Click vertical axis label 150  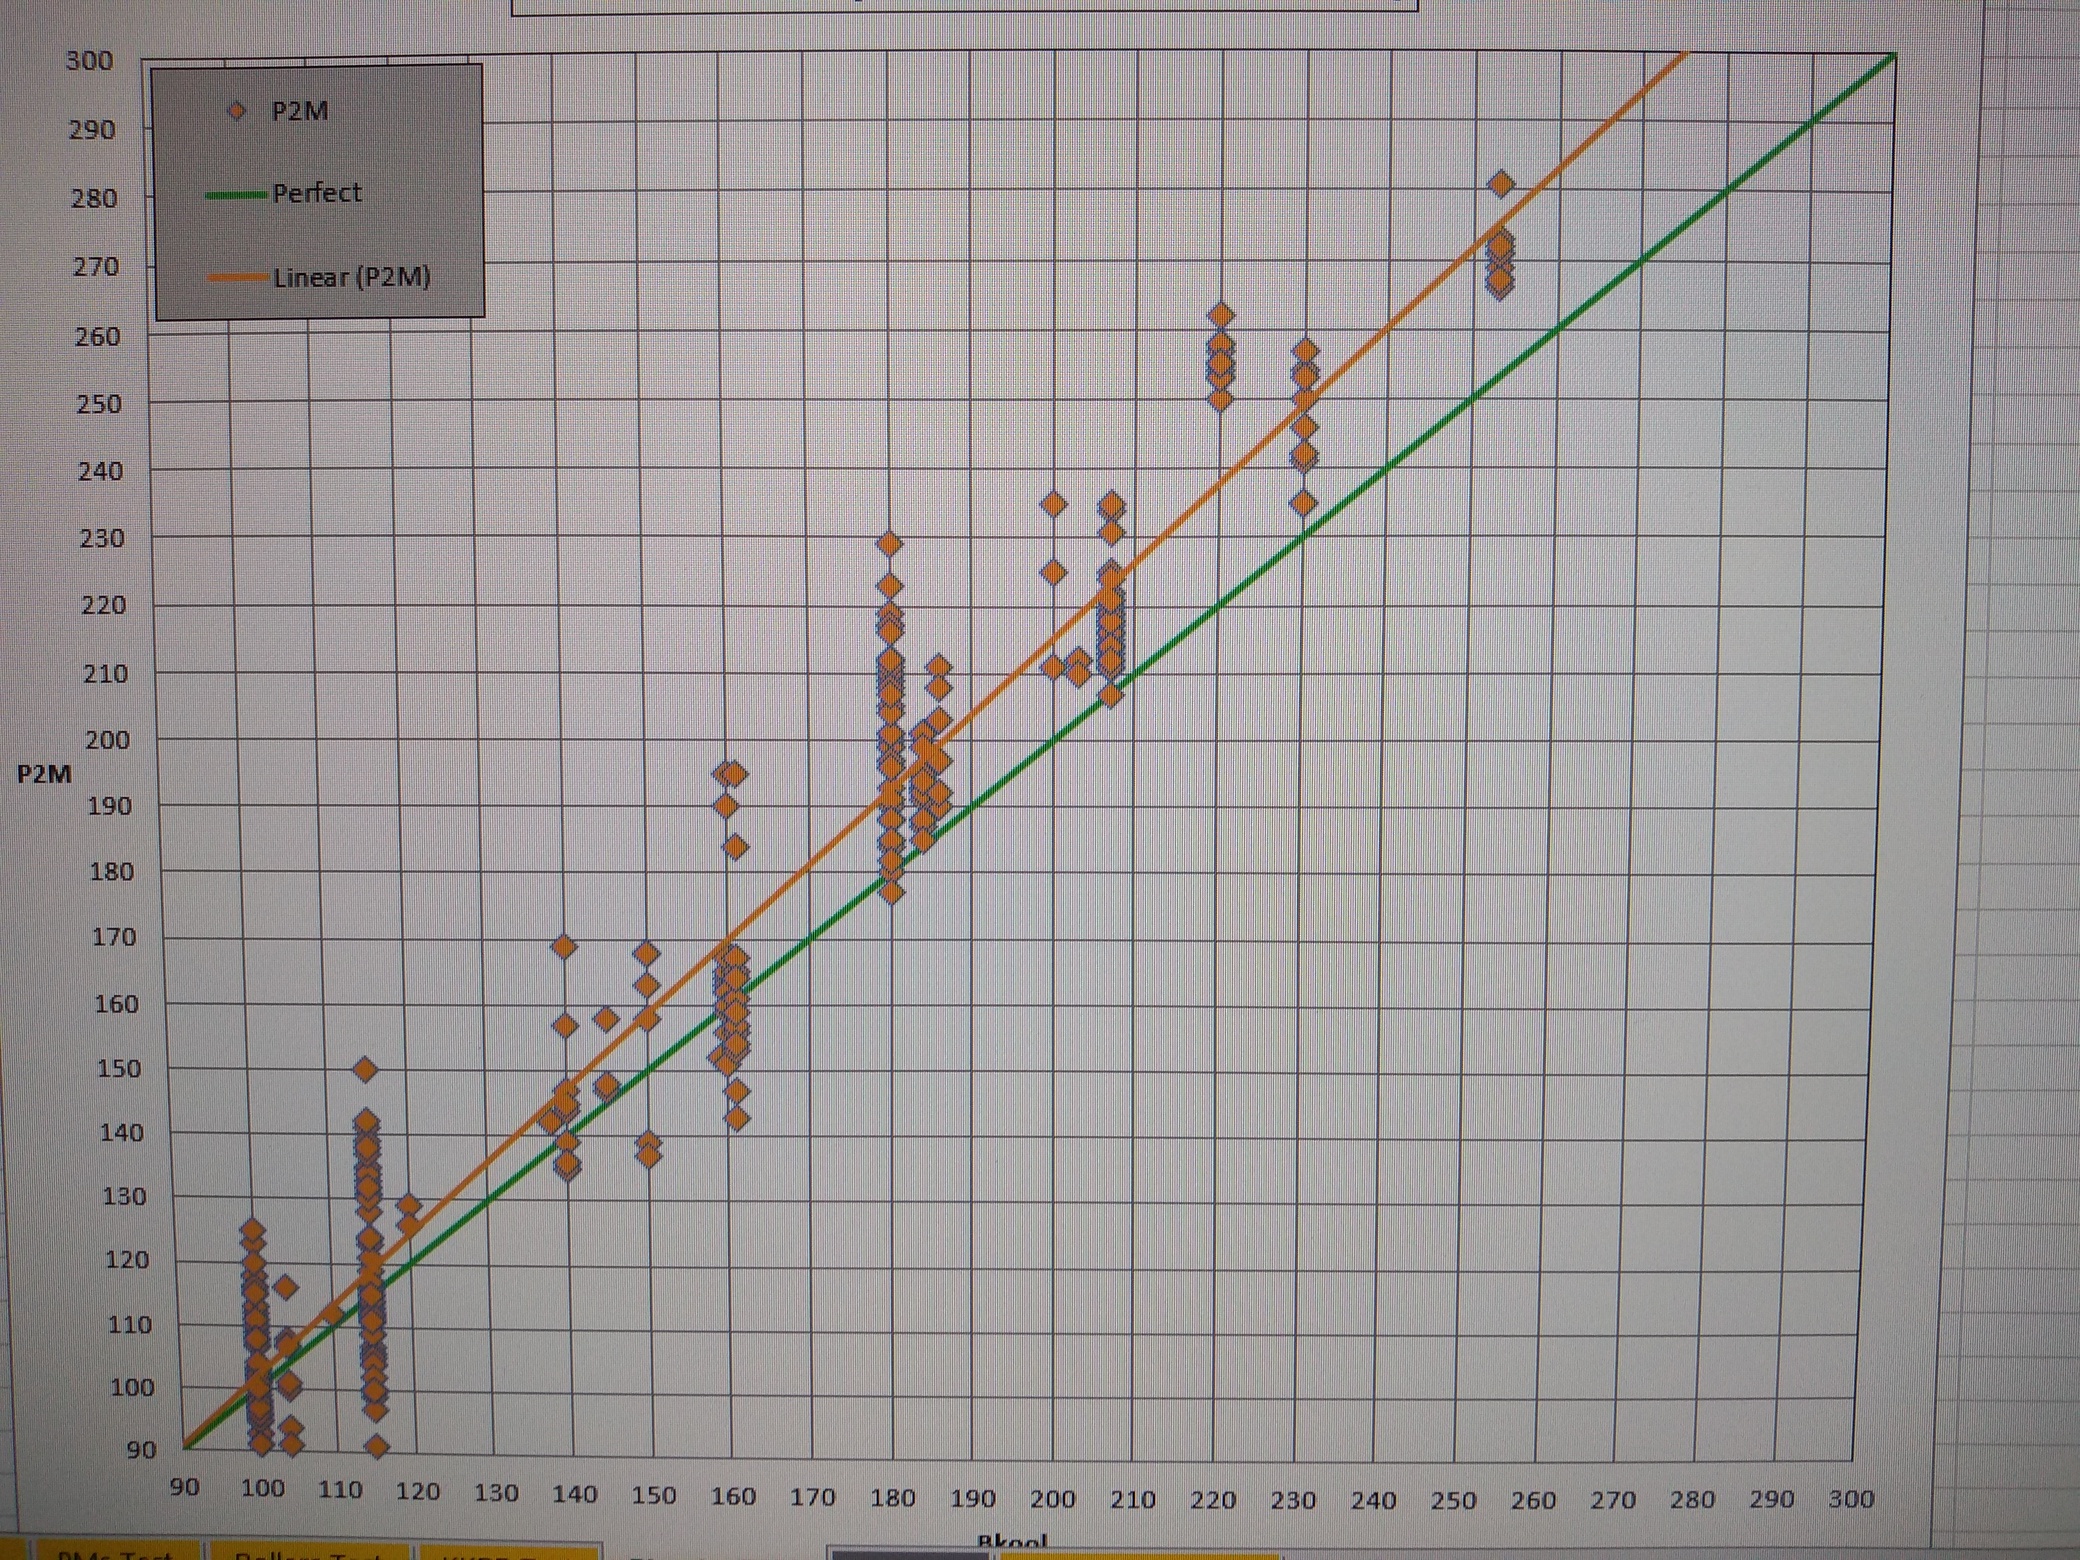pos(117,1069)
